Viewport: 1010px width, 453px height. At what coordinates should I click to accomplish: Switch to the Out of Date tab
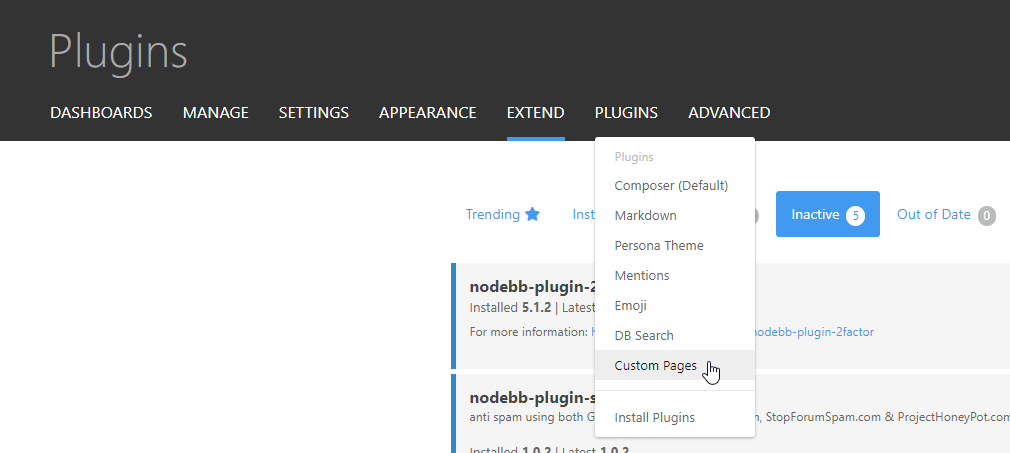point(945,214)
